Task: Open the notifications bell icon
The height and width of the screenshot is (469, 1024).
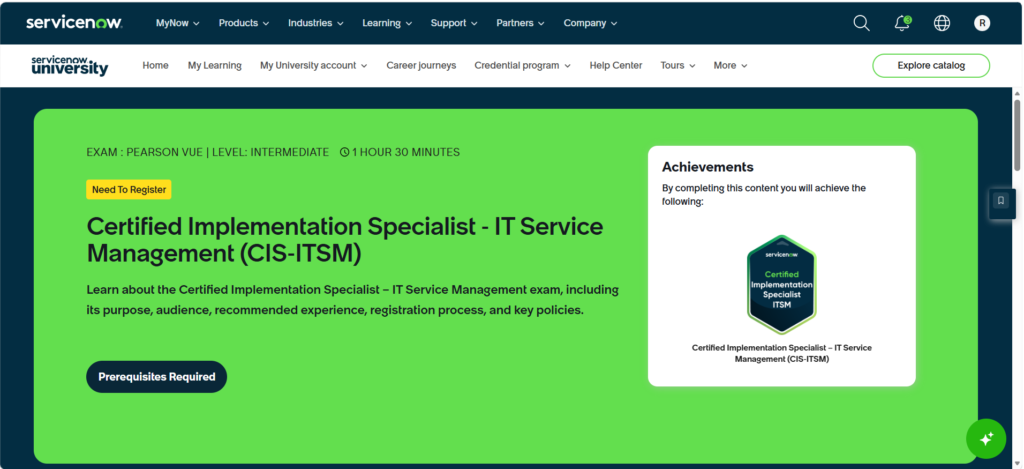Action: click(x=903, y=23)
